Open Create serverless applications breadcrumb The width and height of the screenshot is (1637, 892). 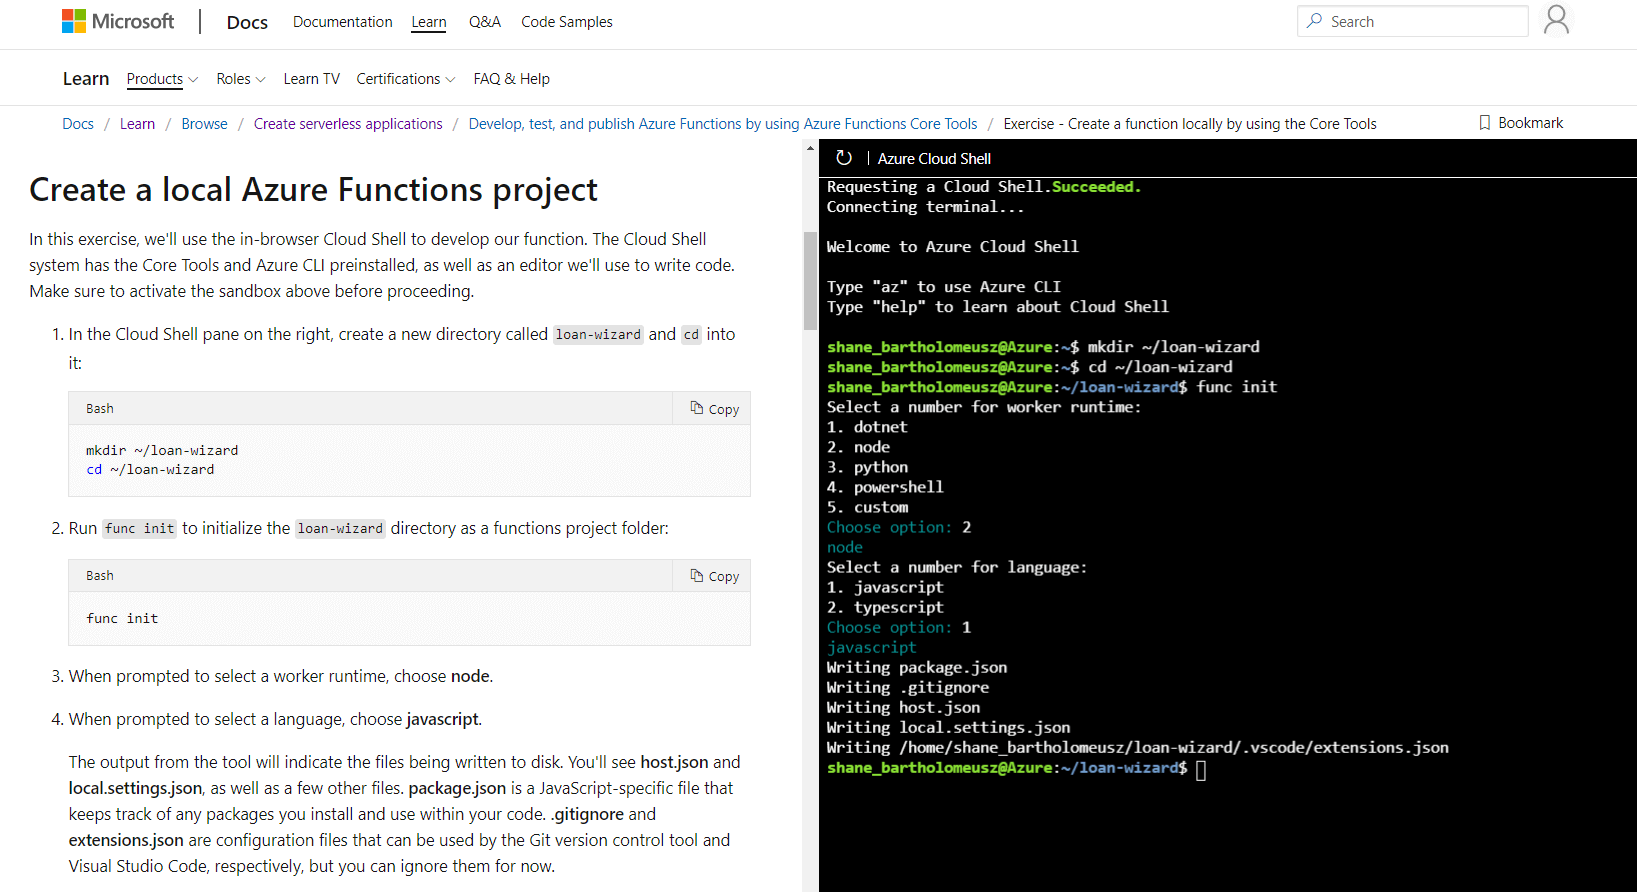pos(348,124)
